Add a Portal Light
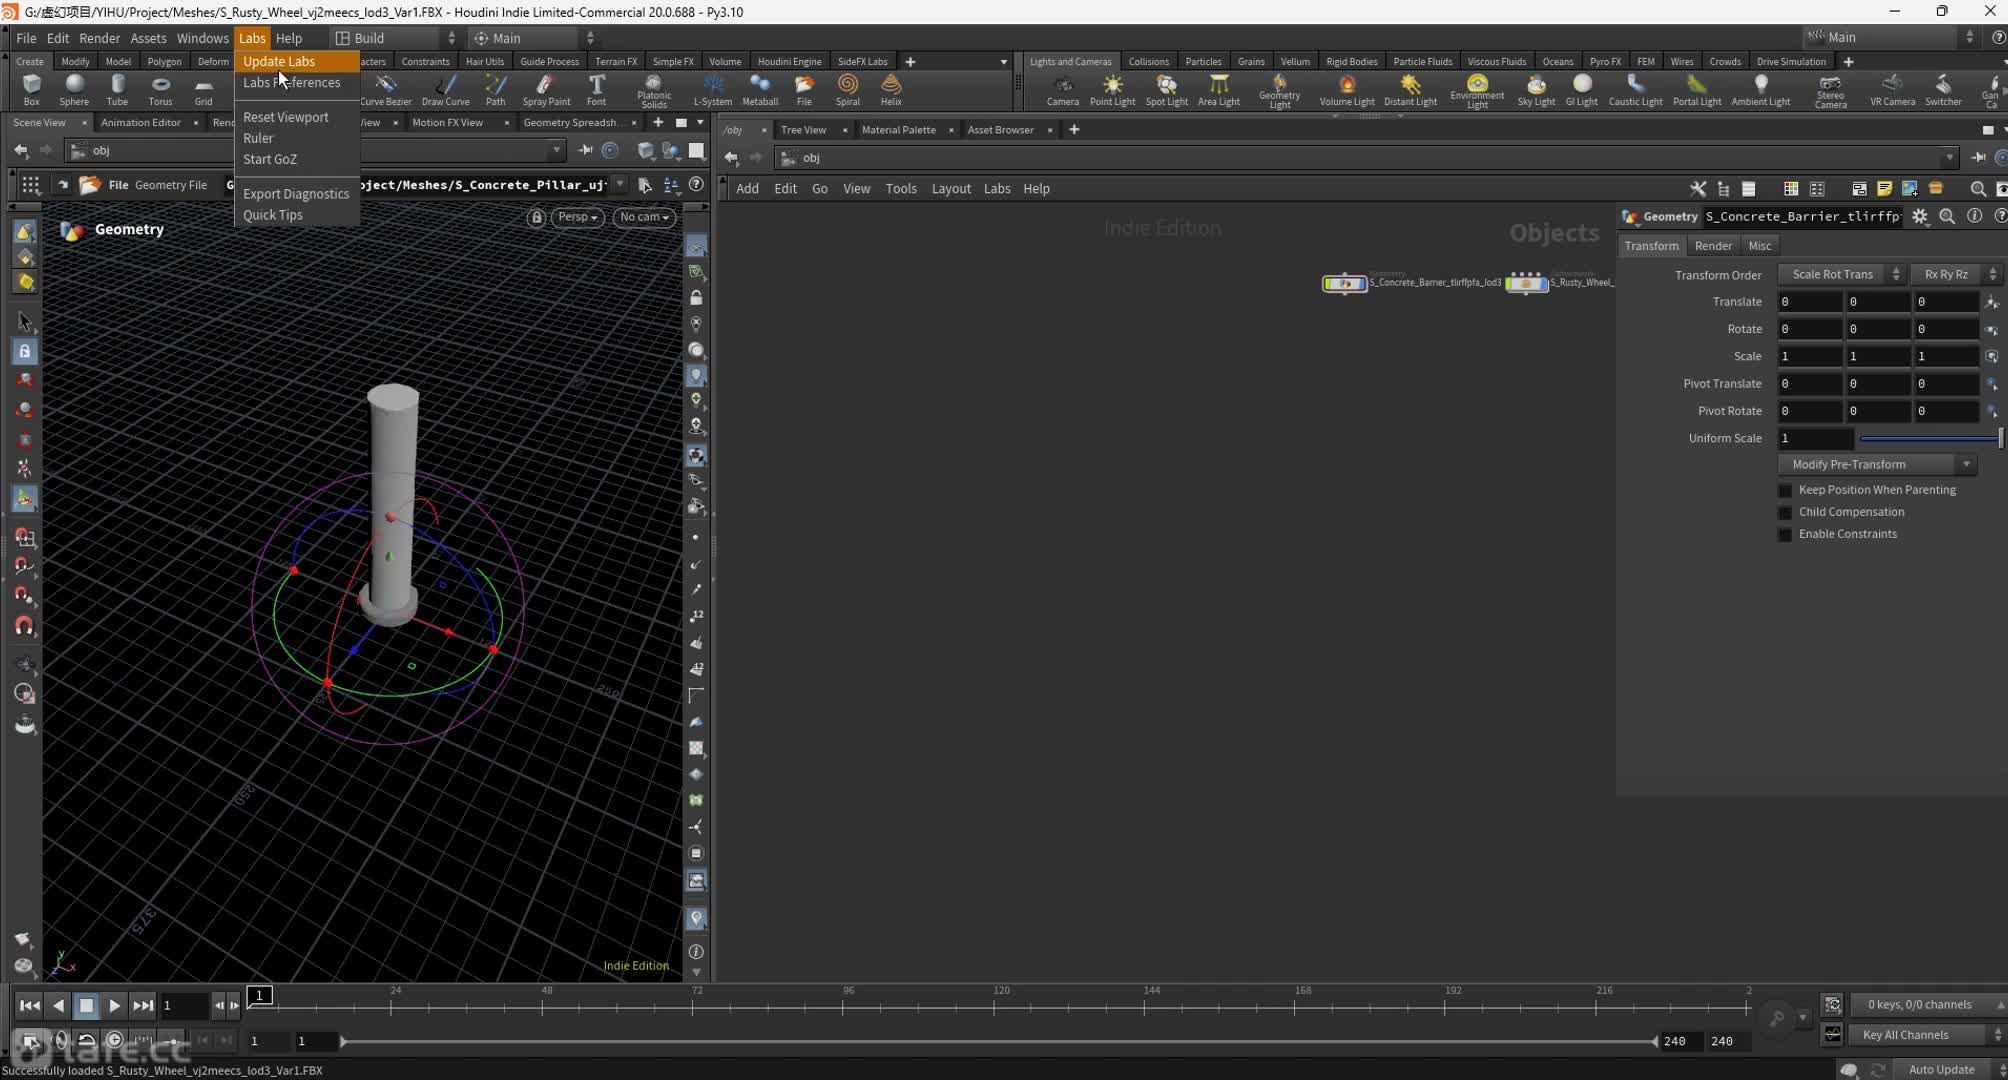Screen dimensions: 2008x1080 (x=1697, y=89)
